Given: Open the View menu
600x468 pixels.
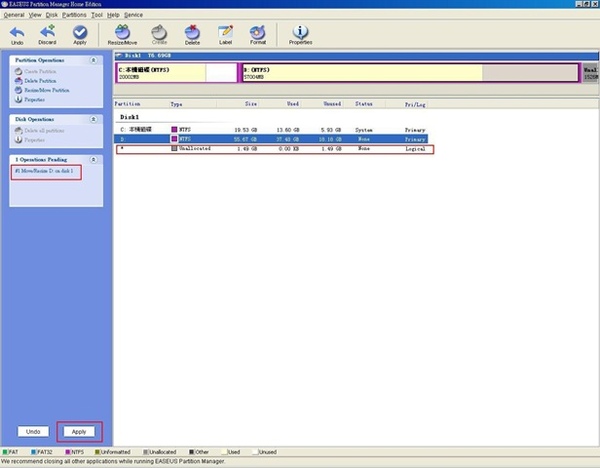Looking at the screenshot, I should 35,15.
